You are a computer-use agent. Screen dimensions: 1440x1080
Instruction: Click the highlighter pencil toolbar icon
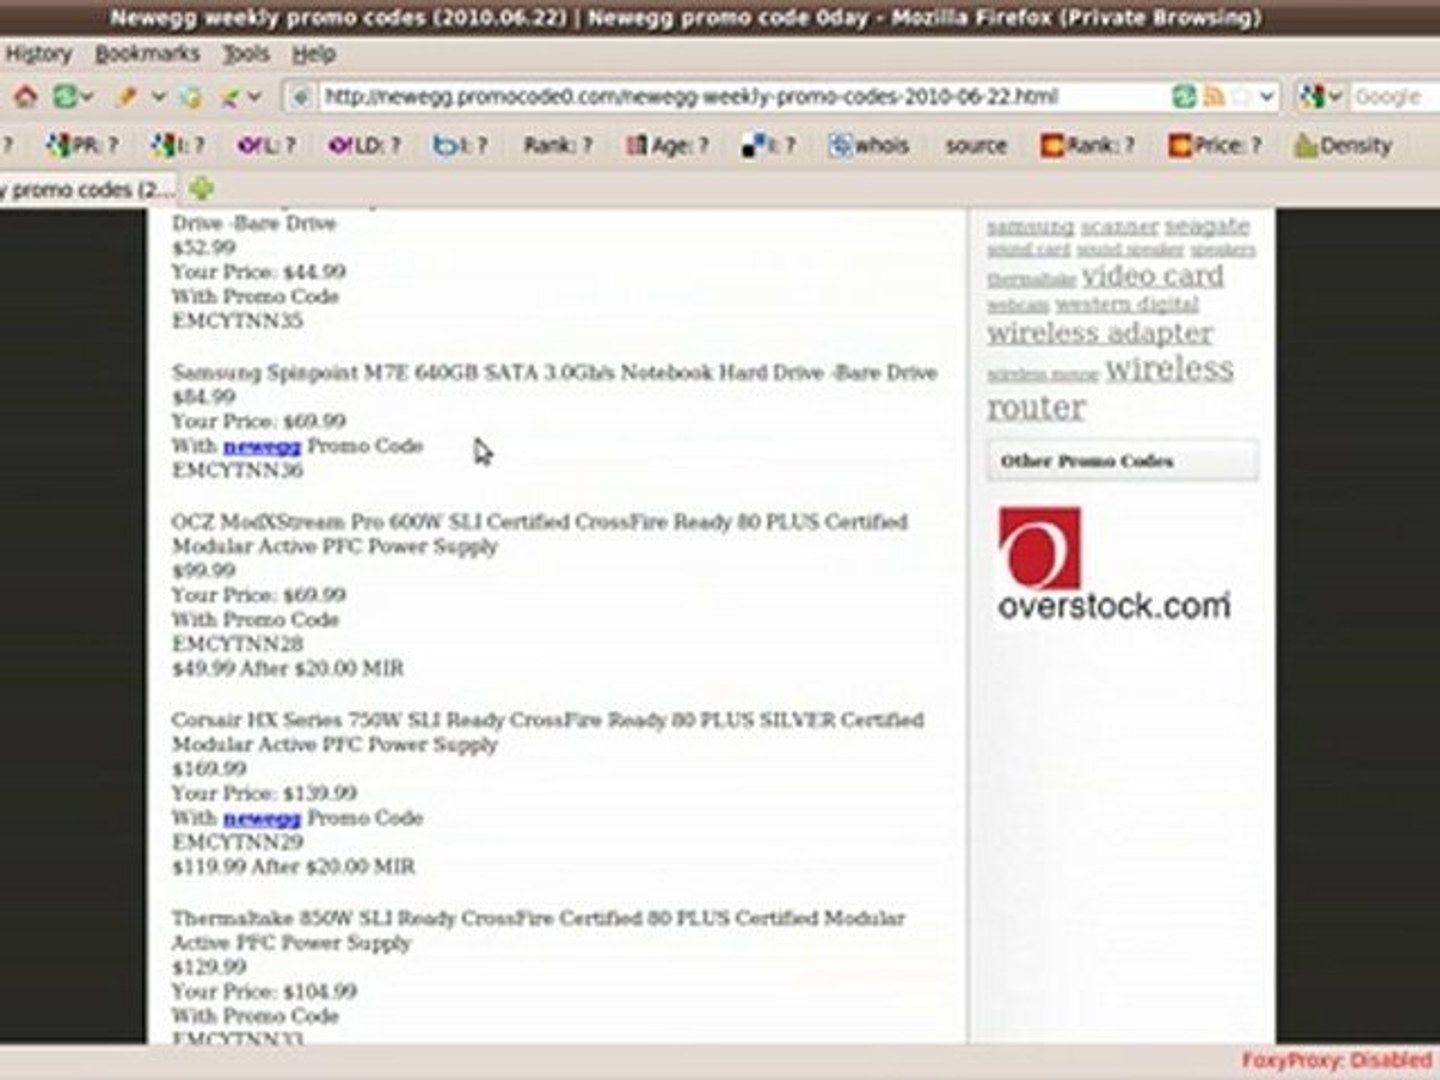coord(126,97)
